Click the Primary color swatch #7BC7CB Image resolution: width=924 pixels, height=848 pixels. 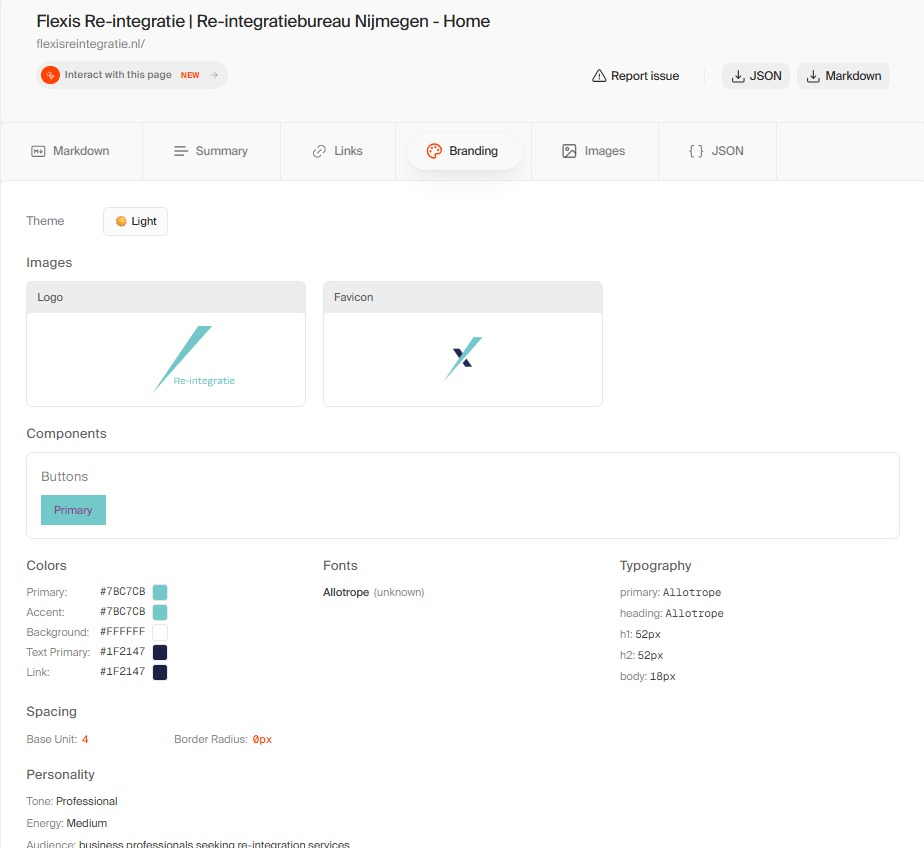pyautogui.click(x=160, y=592)
